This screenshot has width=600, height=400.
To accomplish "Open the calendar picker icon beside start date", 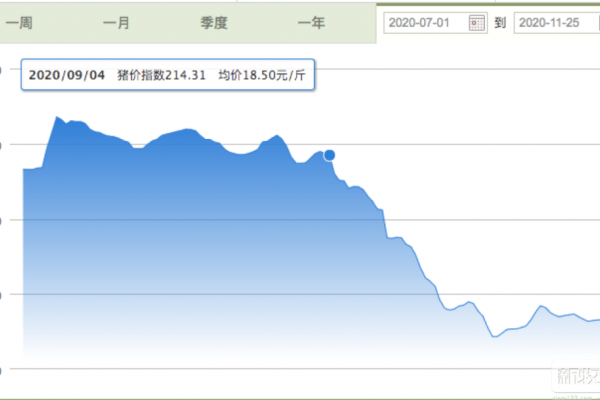I will (476, 23).
